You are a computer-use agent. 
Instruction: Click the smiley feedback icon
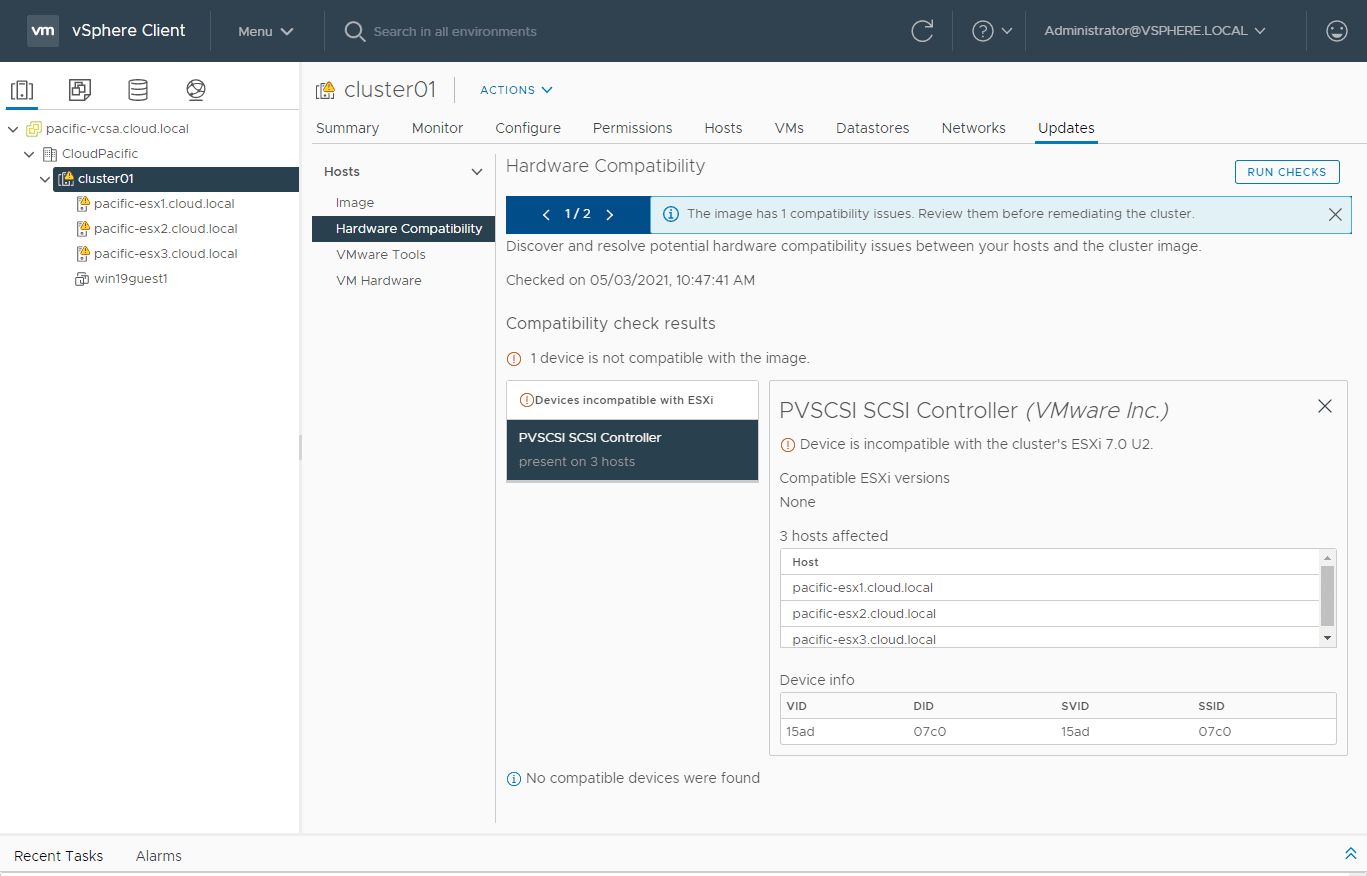pos(1336,31)
